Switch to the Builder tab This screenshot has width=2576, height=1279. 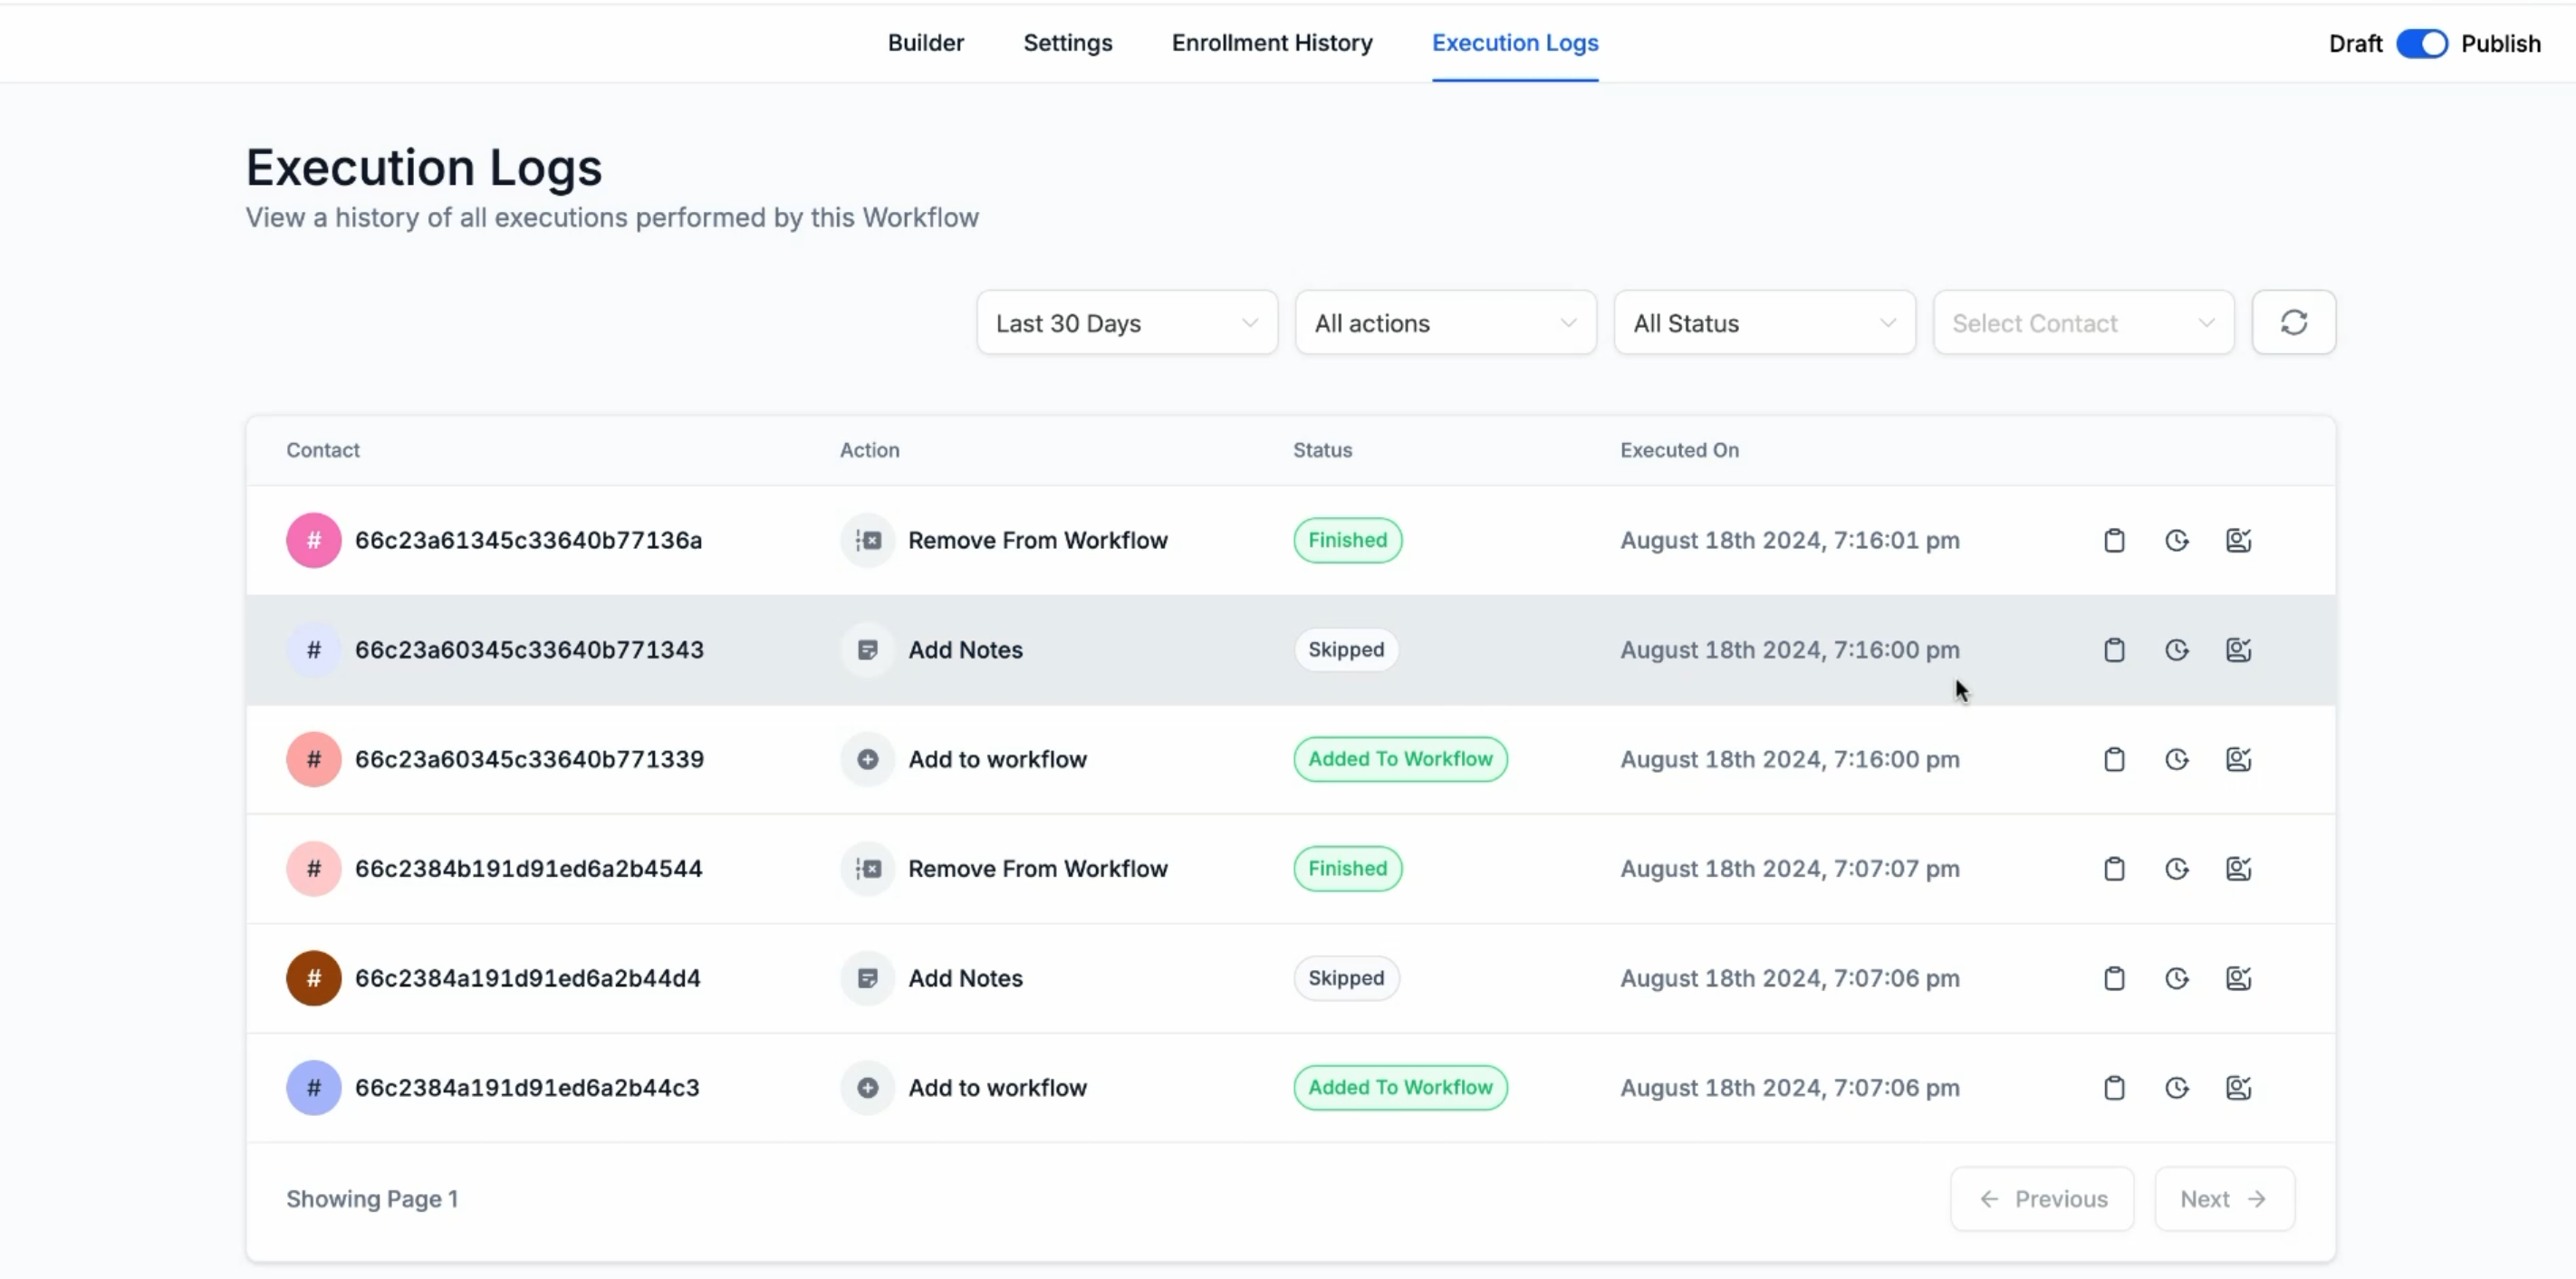point(925,43)
